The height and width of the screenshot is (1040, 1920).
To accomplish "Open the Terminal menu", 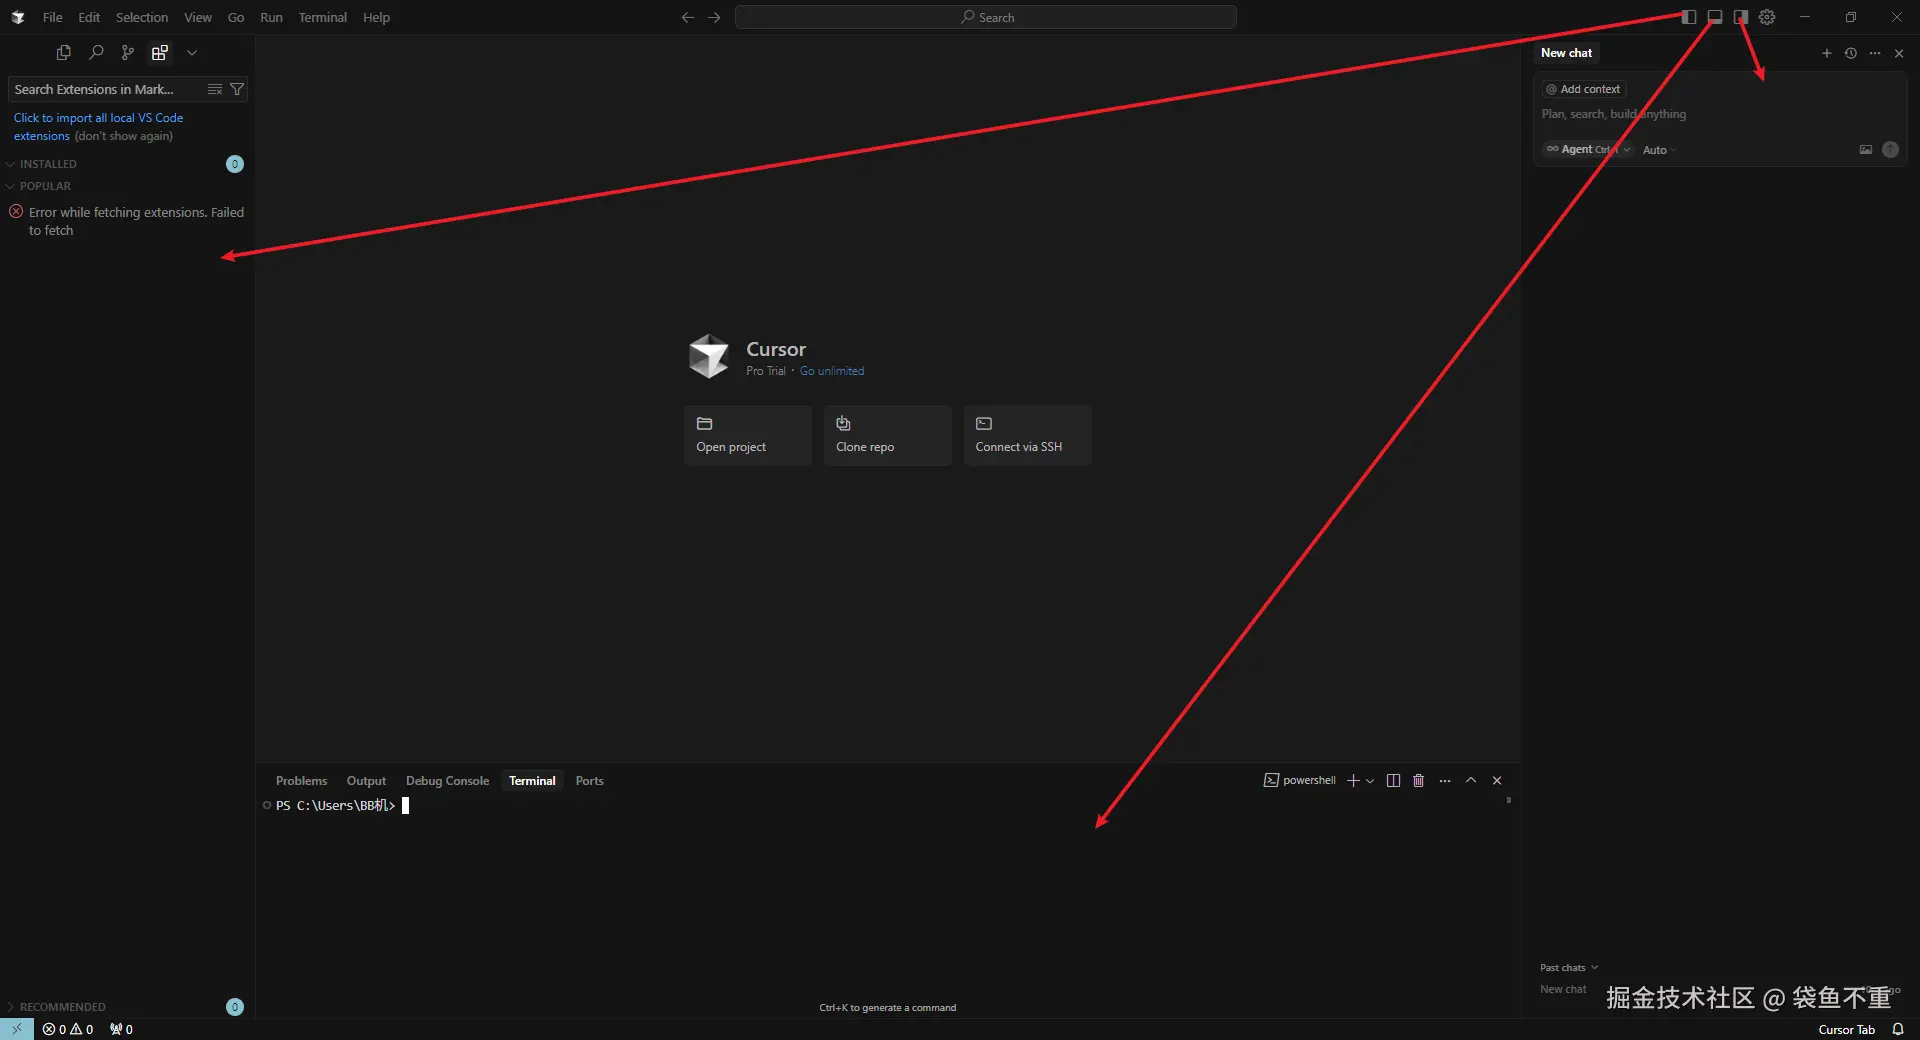I will point(322,17).
